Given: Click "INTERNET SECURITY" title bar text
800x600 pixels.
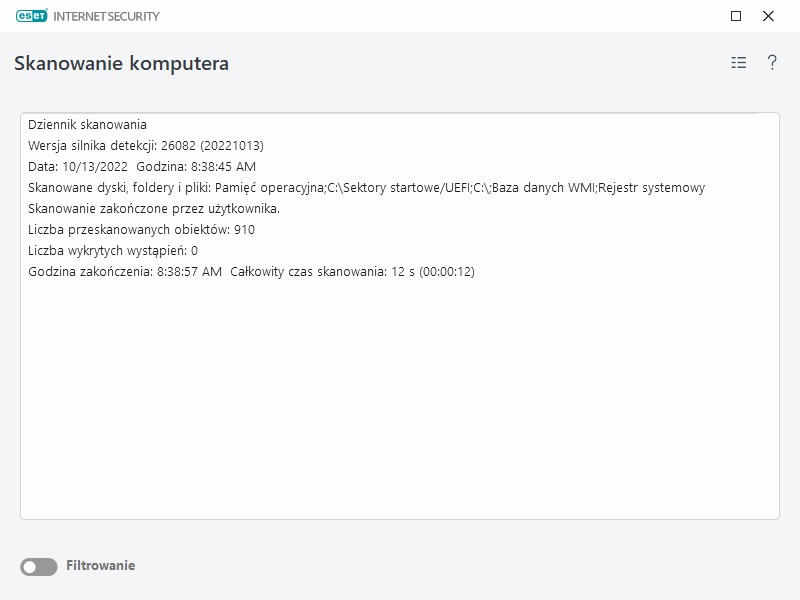Looking at the screenshot, I should click(x=109, y=16).
